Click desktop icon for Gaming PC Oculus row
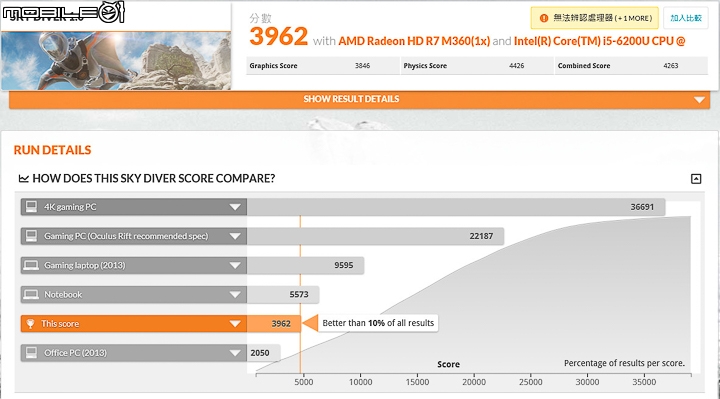Image resolution: width=720 pixels, height=399 pixels. (31, 236)
